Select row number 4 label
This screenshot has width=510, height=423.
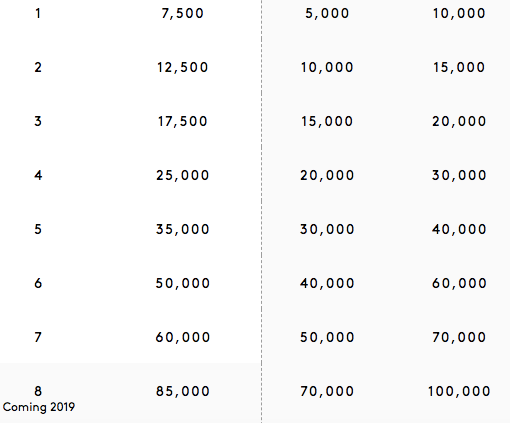[38, 176]
